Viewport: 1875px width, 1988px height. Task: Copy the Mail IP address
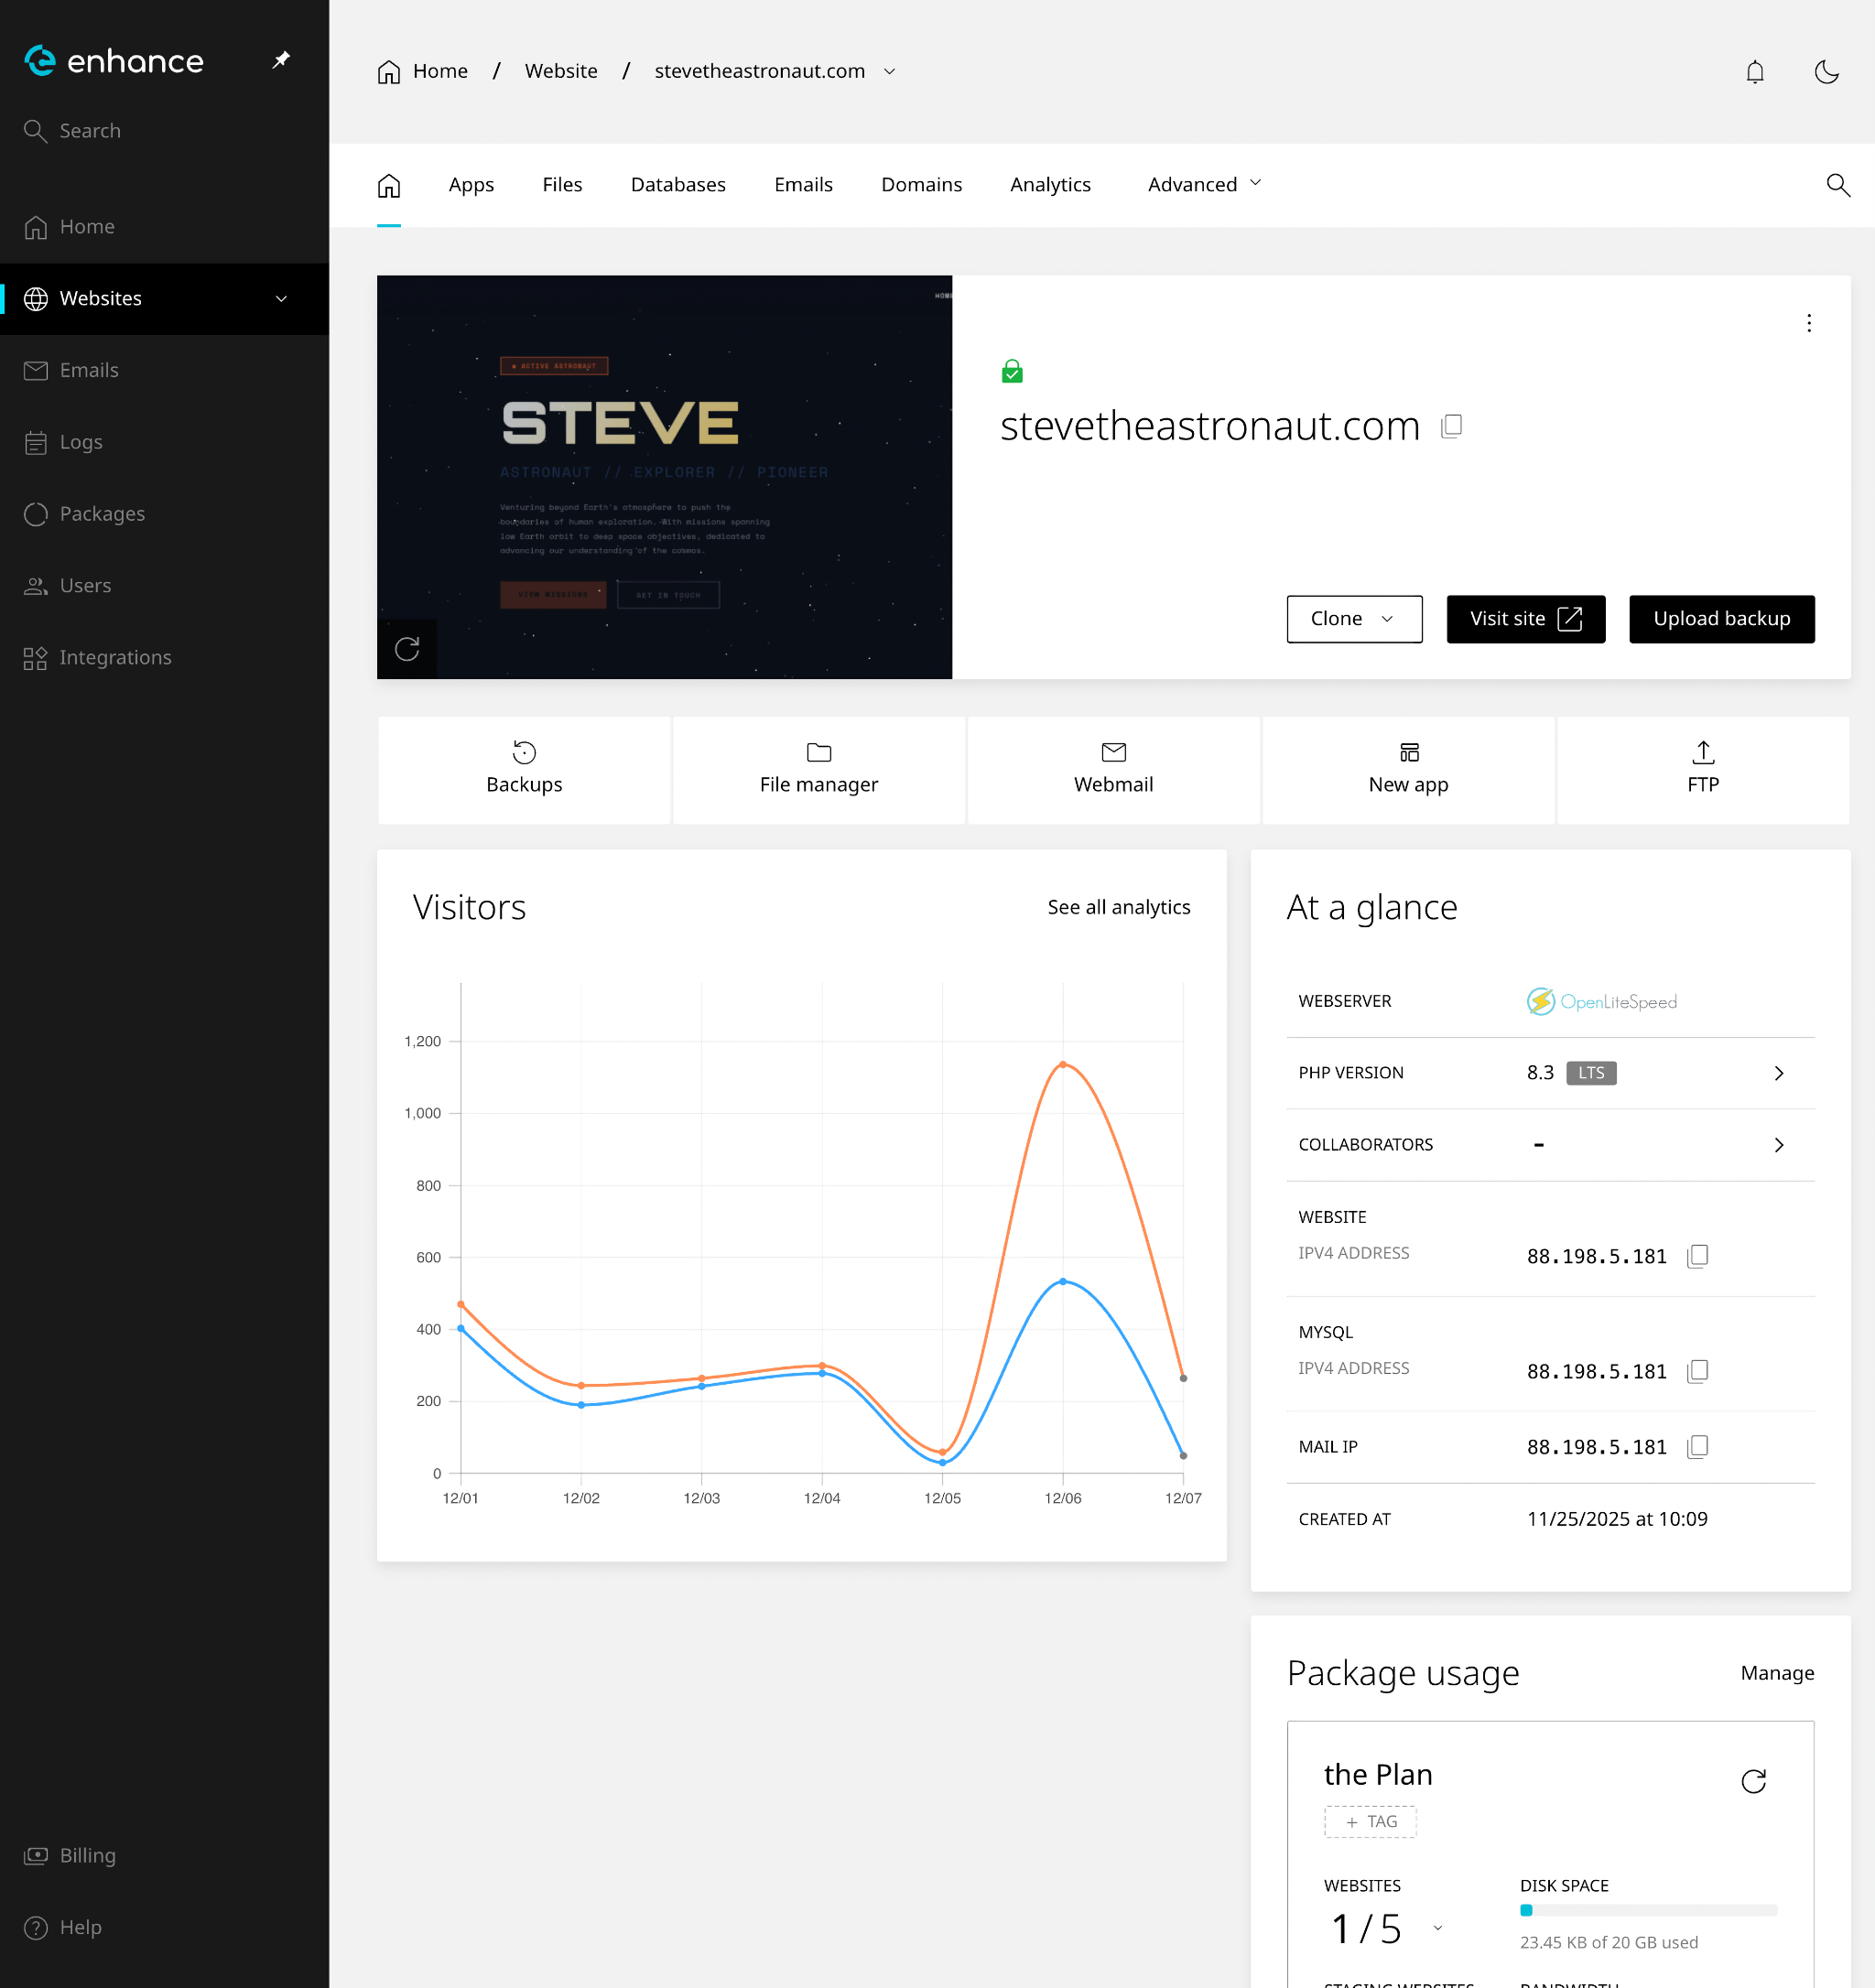tap(1697, 1447)
